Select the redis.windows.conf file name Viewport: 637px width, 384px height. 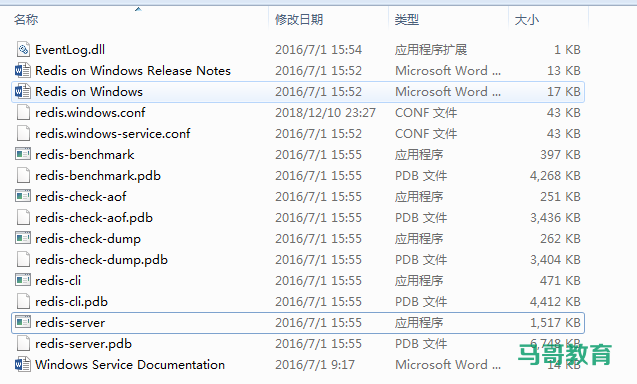click(x=90, y=113)
